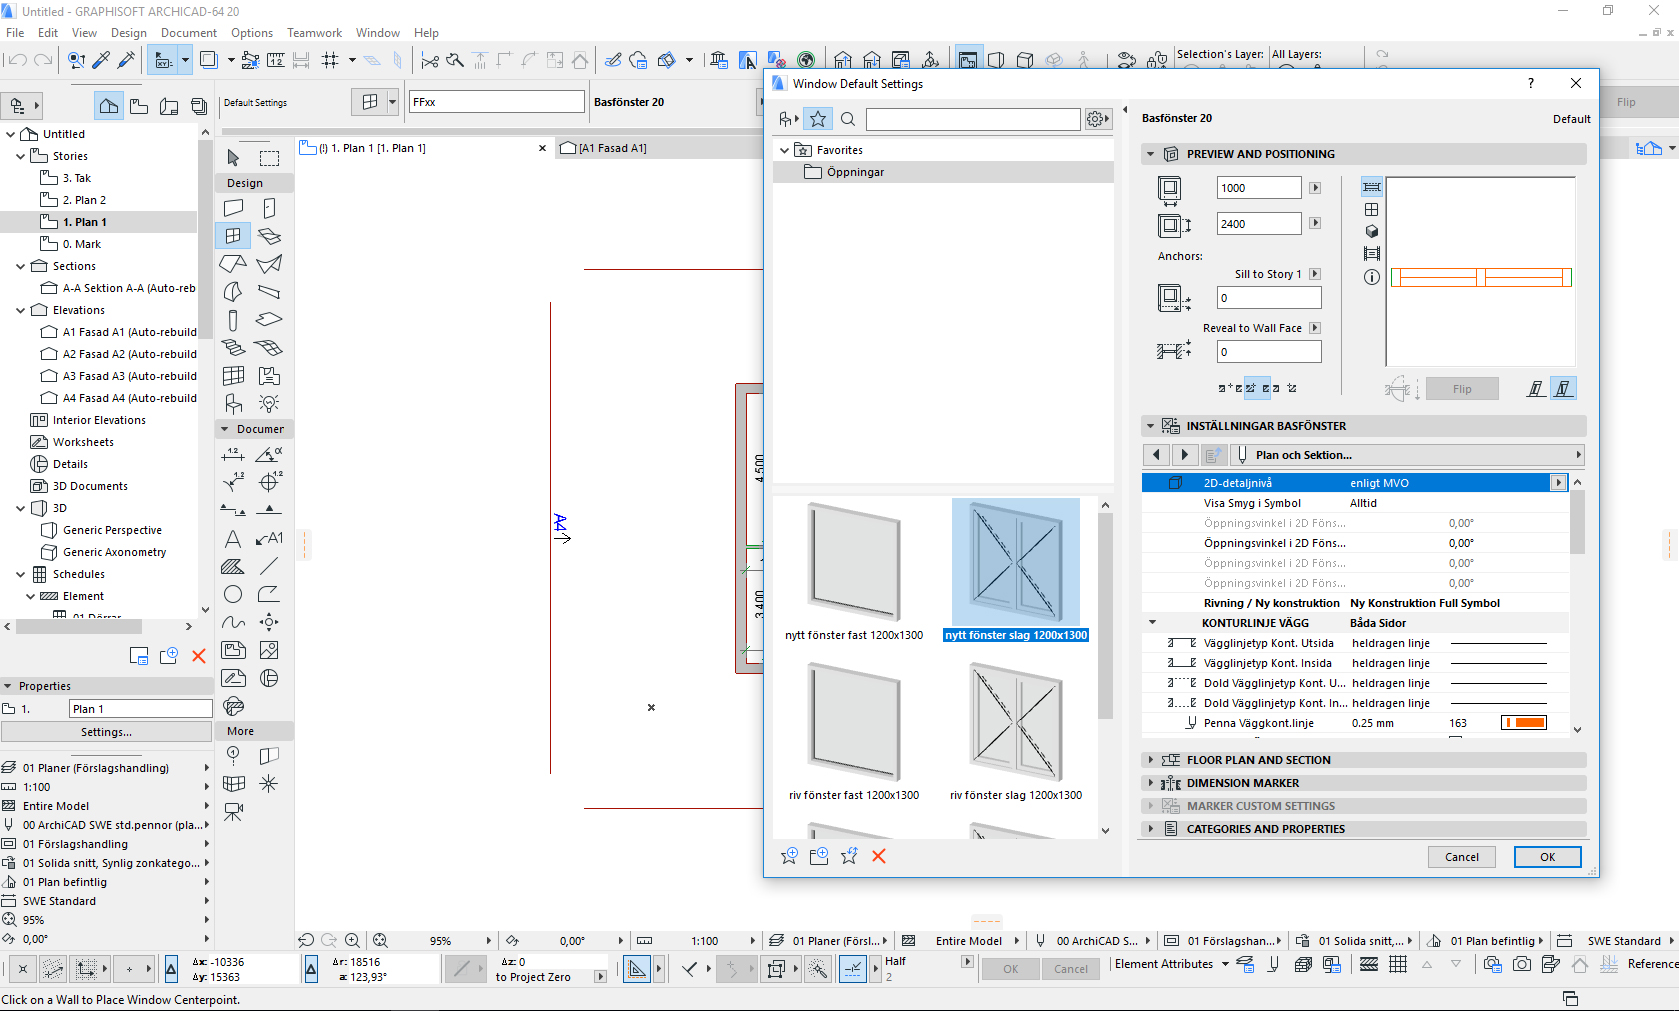Viewport: 1679px width, 1011px height.
Task: Select the Text tool in toolbox
Action: [233, 538]
